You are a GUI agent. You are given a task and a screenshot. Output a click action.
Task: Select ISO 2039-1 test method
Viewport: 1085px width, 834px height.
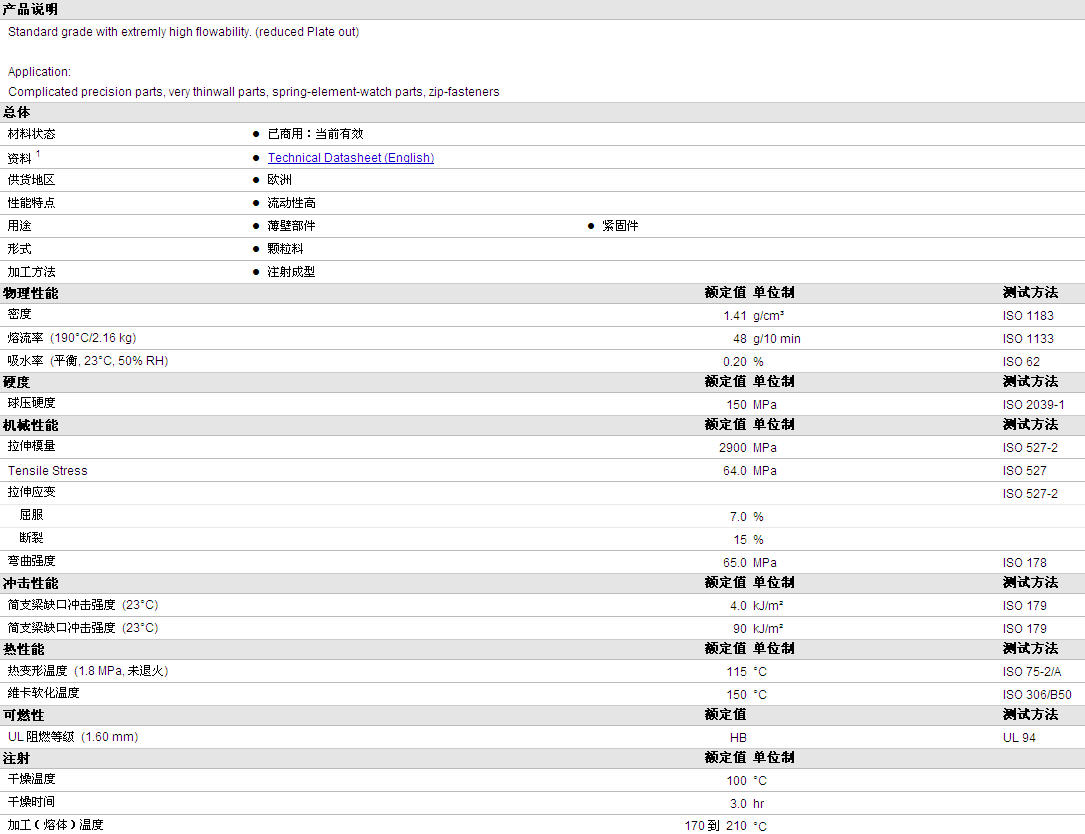[x=1033, y=404]
